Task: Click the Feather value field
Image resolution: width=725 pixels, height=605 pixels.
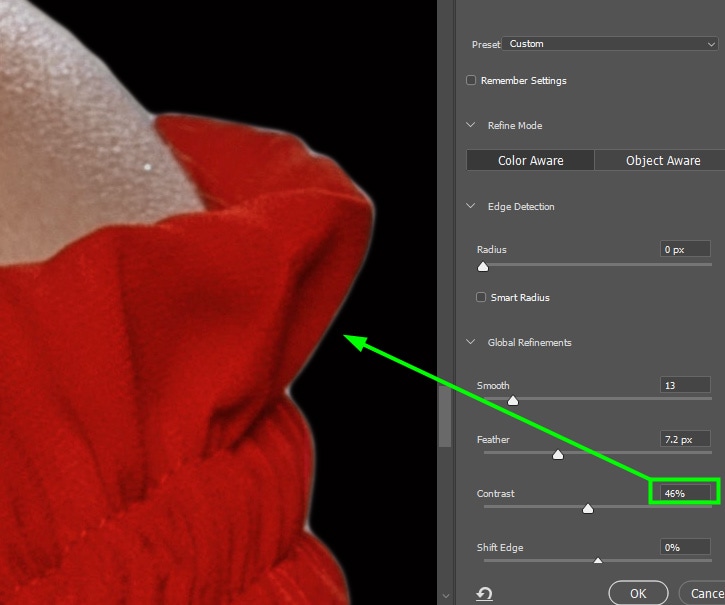Action: point(685,439)
